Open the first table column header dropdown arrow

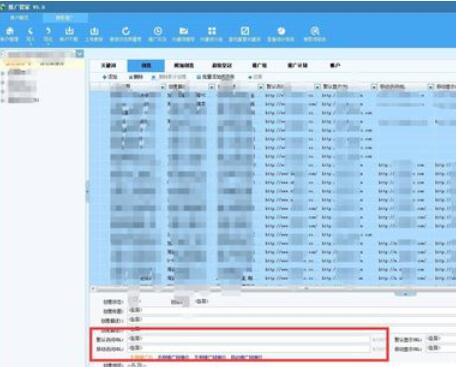162,87
